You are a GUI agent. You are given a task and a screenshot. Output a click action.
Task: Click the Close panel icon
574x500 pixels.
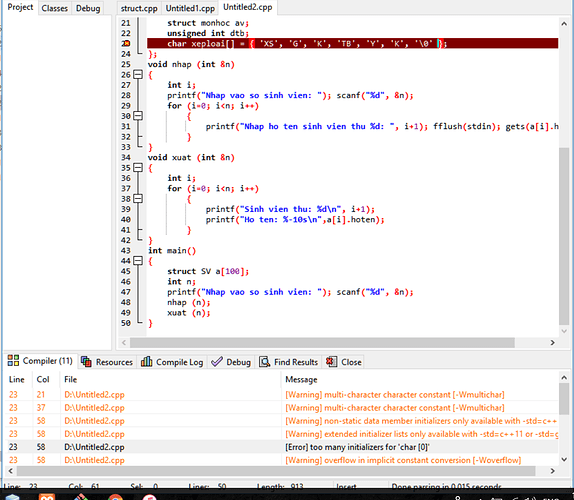332,362
